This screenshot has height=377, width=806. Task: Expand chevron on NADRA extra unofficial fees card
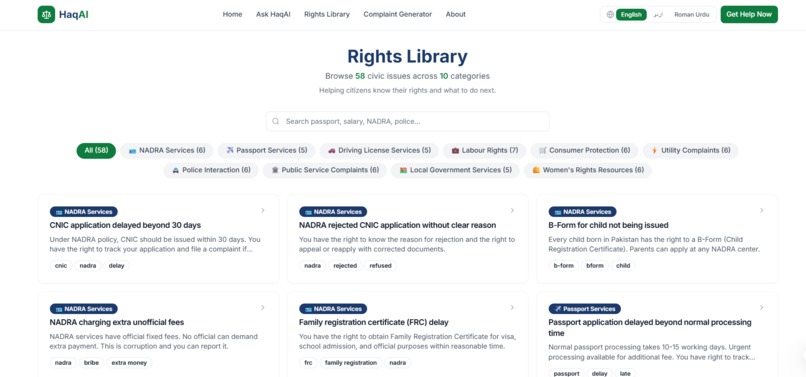(x=263, y=308)
